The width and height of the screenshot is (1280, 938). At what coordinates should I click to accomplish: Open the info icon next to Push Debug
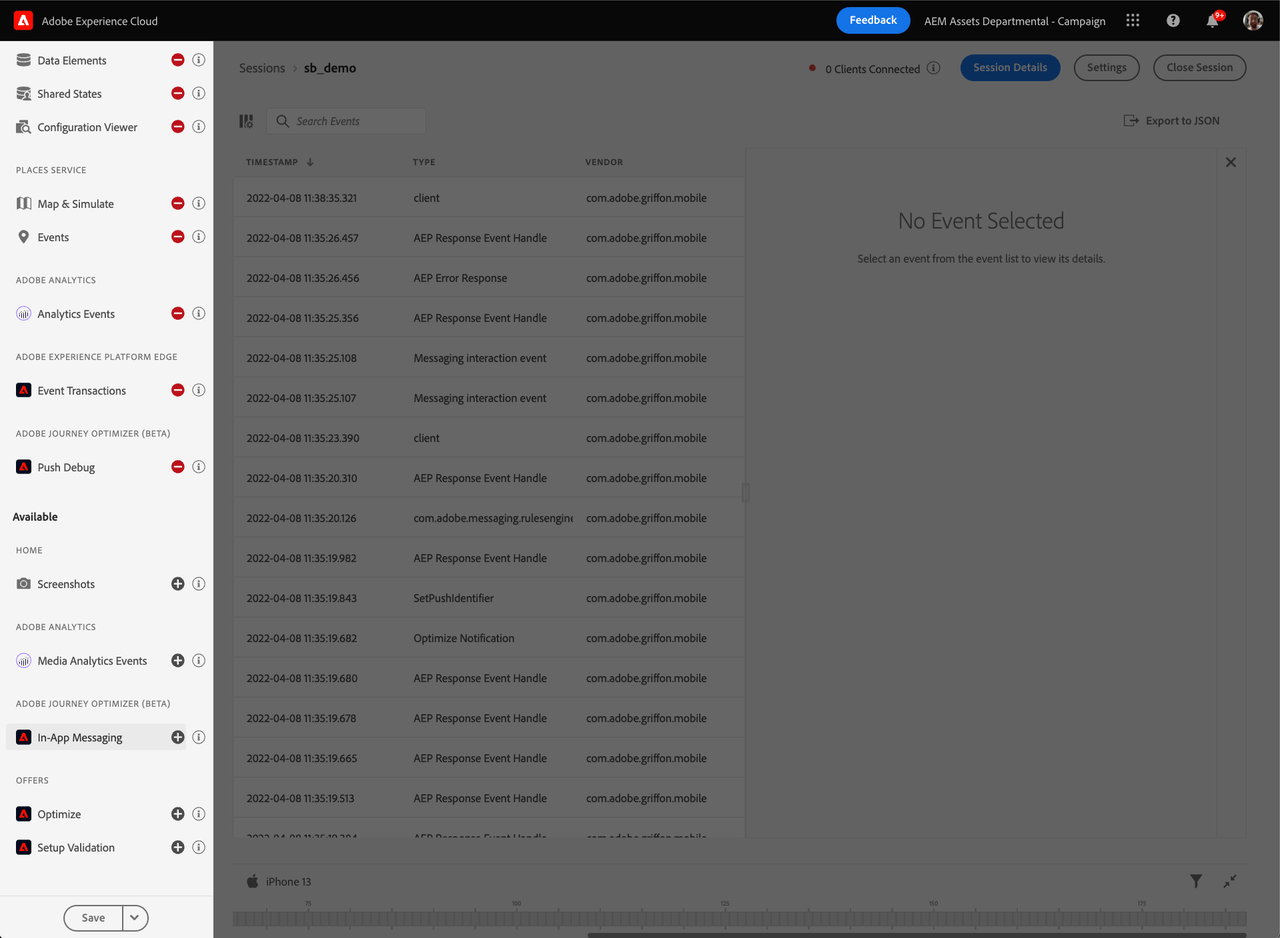click(x=199, y=467)
